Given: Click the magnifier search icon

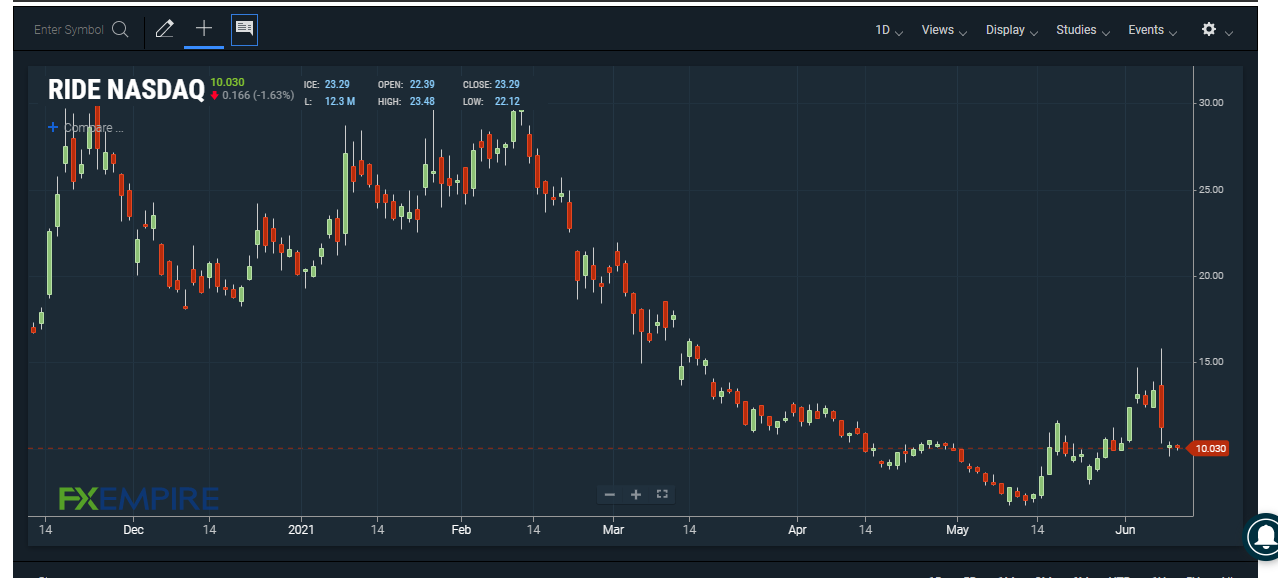Looking at the screenshot, I should pos(121,30).
